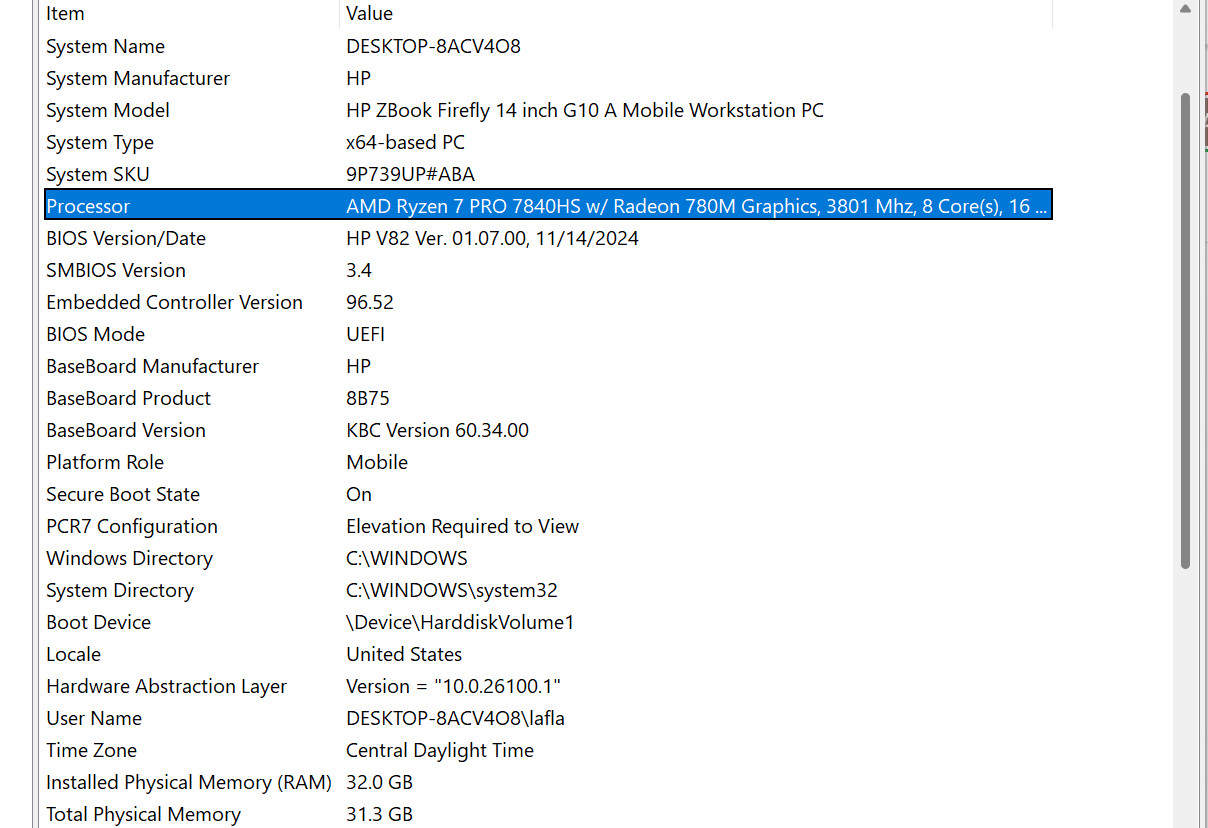Select the PCR7 Configuration row
The image size is (1208, 828).
(548, 526)
